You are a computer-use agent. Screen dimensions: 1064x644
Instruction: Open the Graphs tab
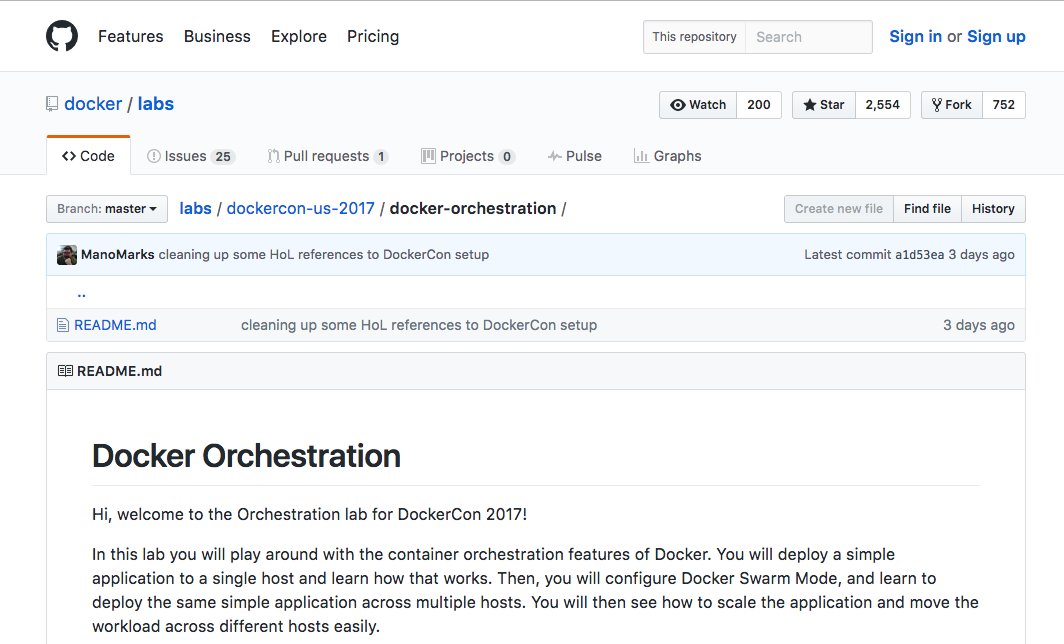[x=668, y=156]
